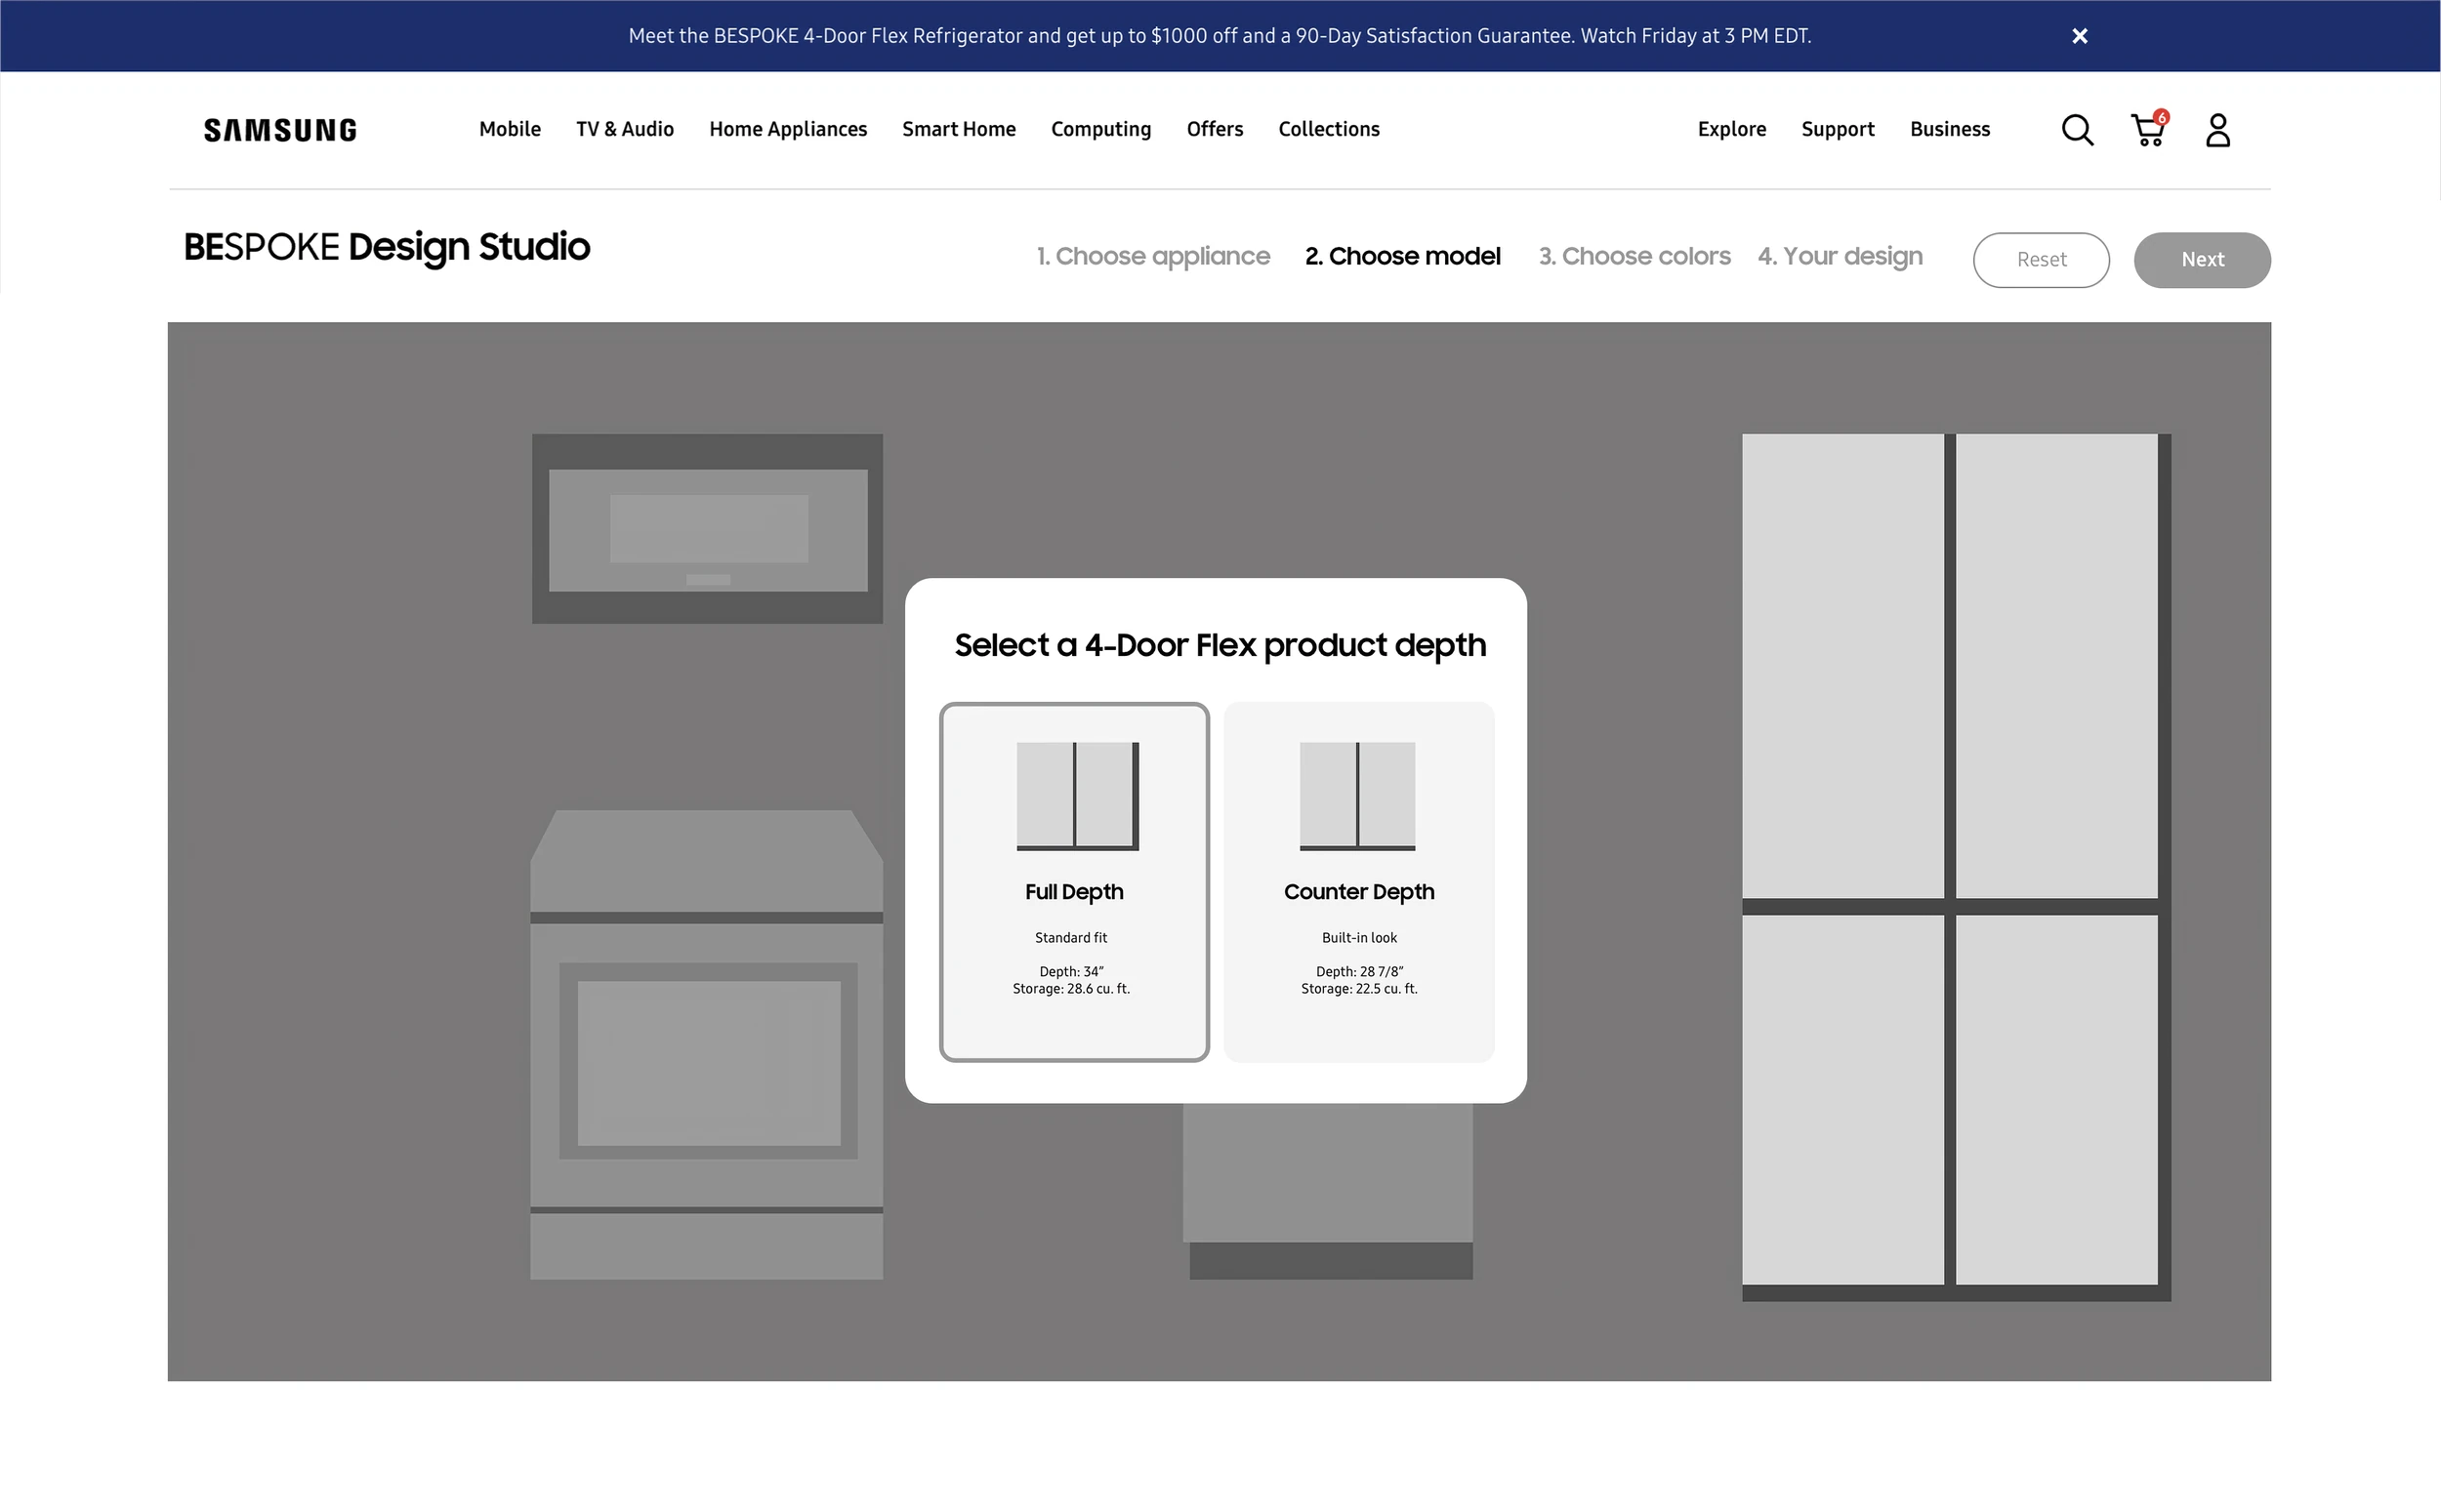Click the Counter Depth refrigerator icon
The width and height of the screenshot is (2441, 1512).
(1357, 796)
